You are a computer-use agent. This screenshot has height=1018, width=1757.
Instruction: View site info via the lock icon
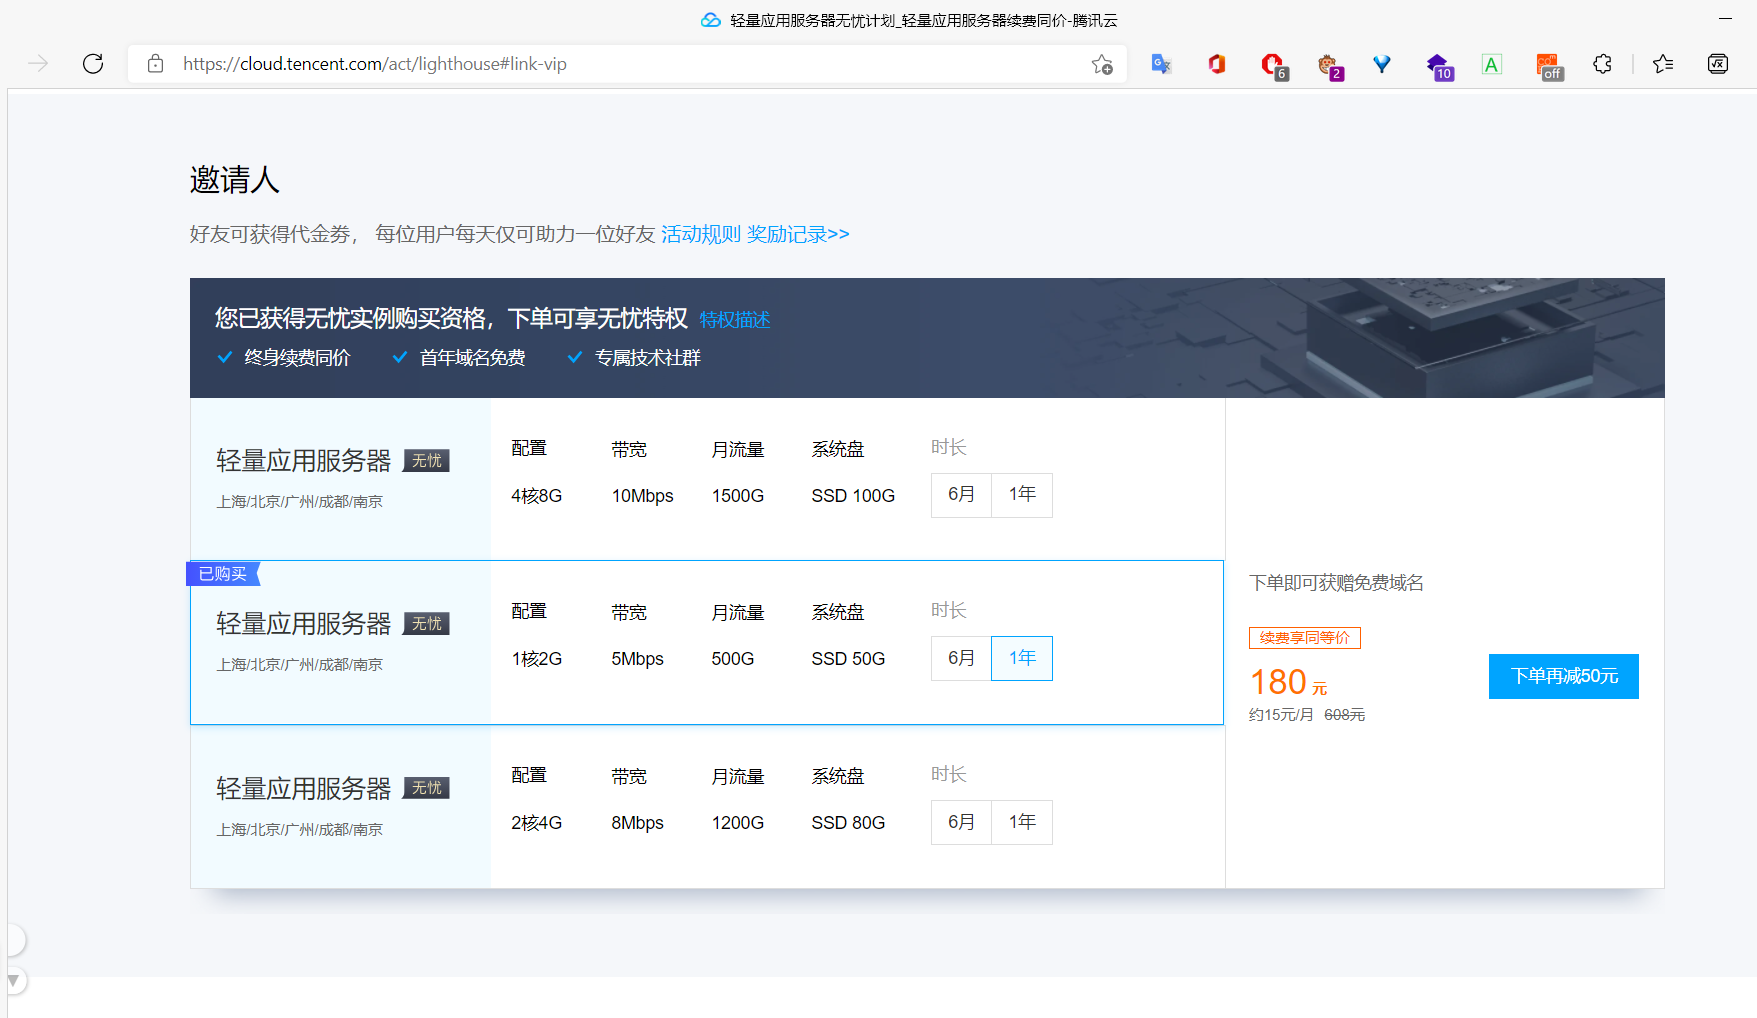[155, 64]
